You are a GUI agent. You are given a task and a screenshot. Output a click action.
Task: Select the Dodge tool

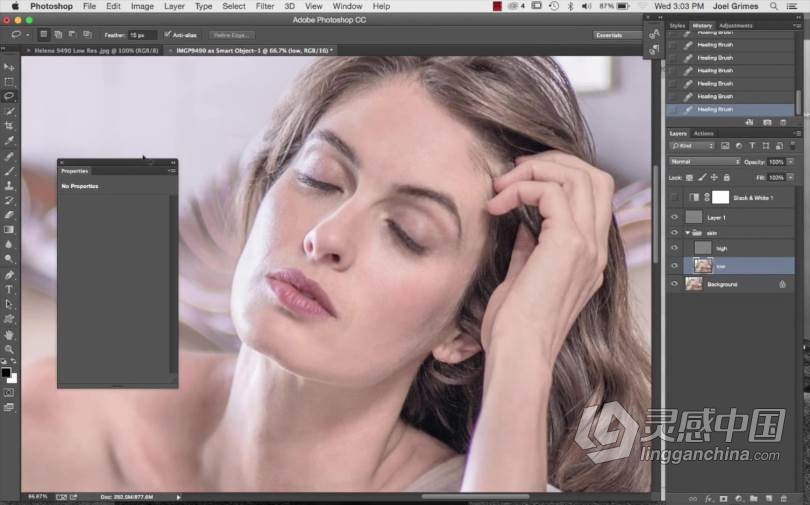[x=9, y=259]
